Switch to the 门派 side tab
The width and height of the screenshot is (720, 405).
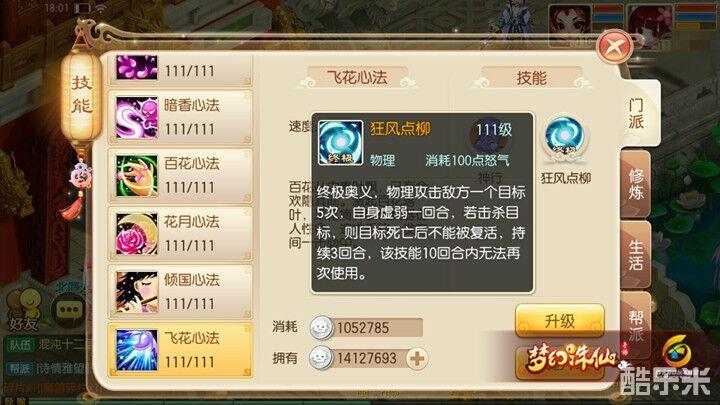[x=636, y=113]
